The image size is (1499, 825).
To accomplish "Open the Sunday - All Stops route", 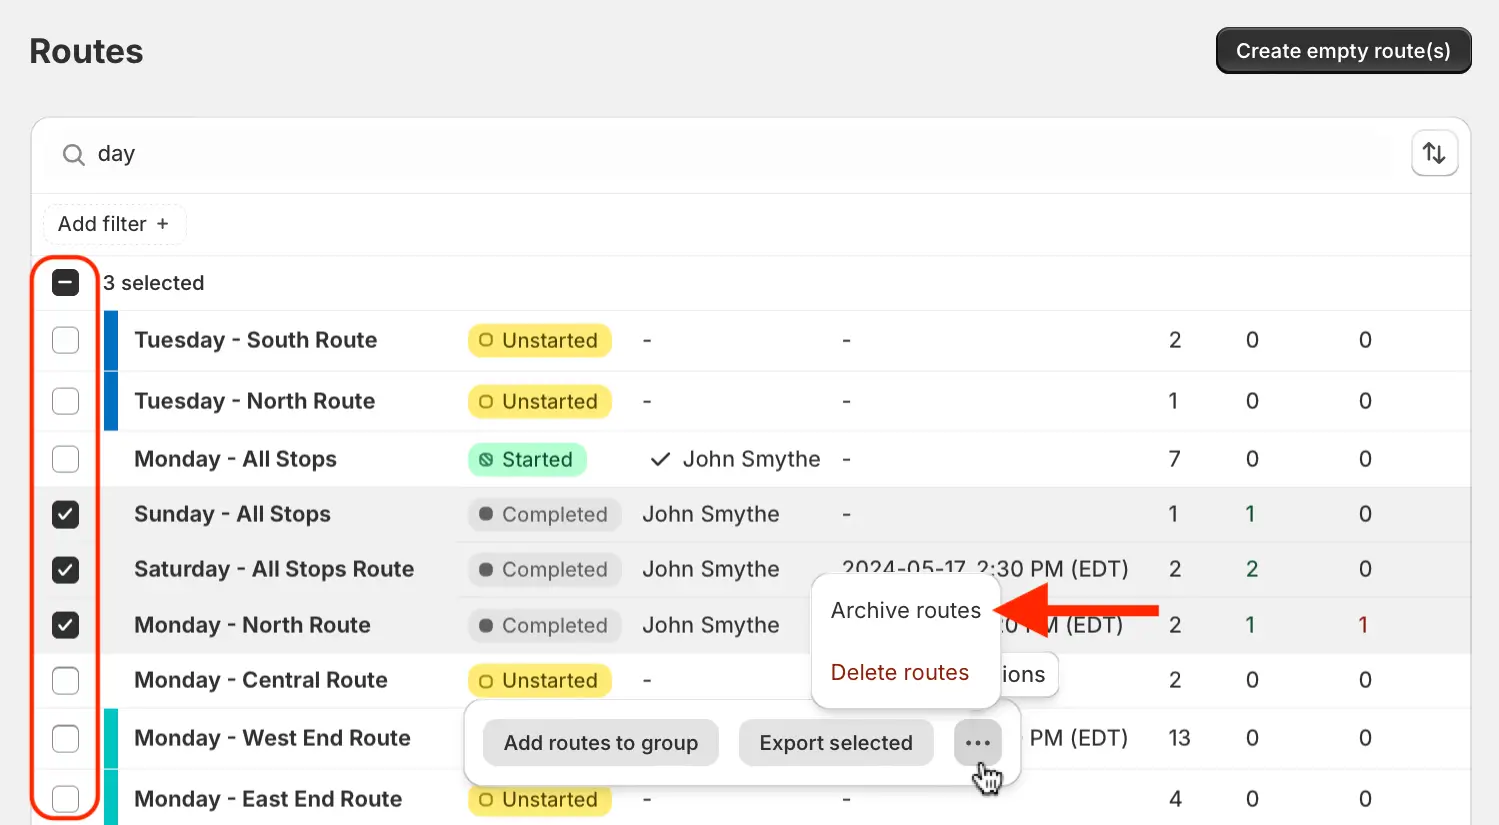I will (x=233, y=514).
